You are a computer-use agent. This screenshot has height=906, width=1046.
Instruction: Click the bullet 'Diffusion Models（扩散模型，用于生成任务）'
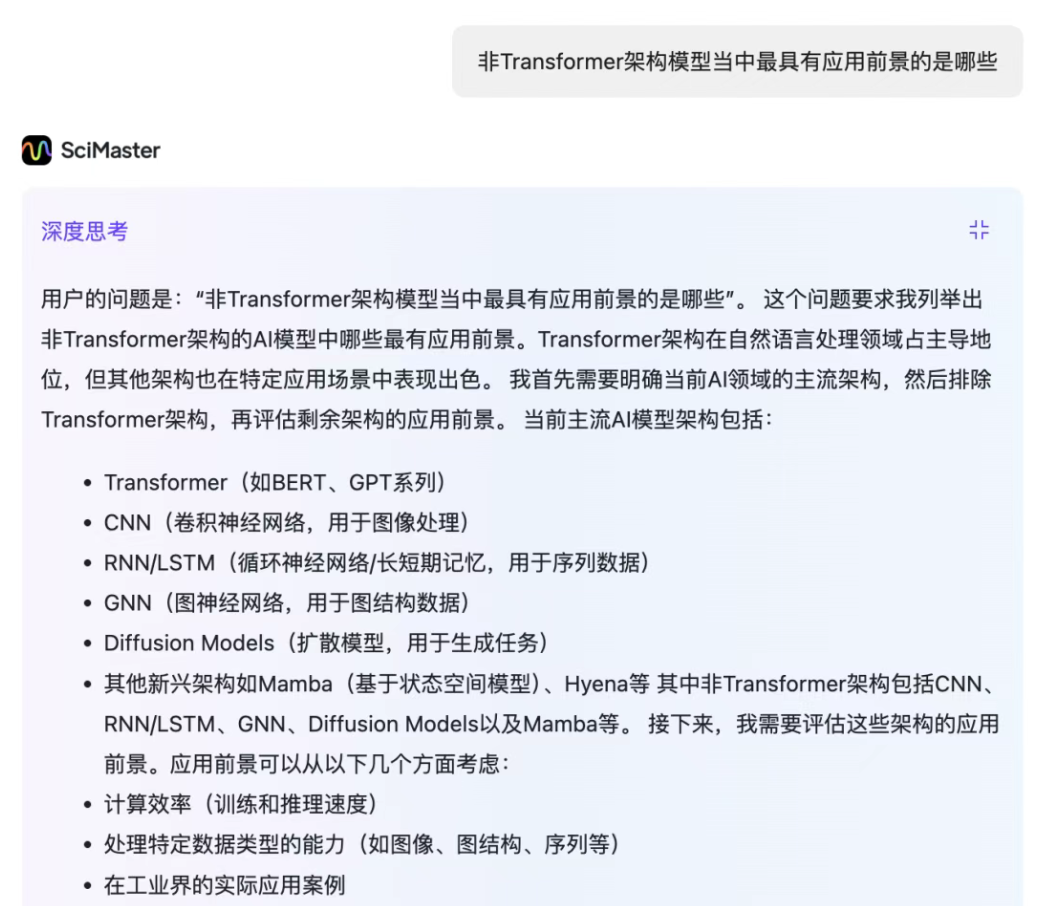pos(327,643)
